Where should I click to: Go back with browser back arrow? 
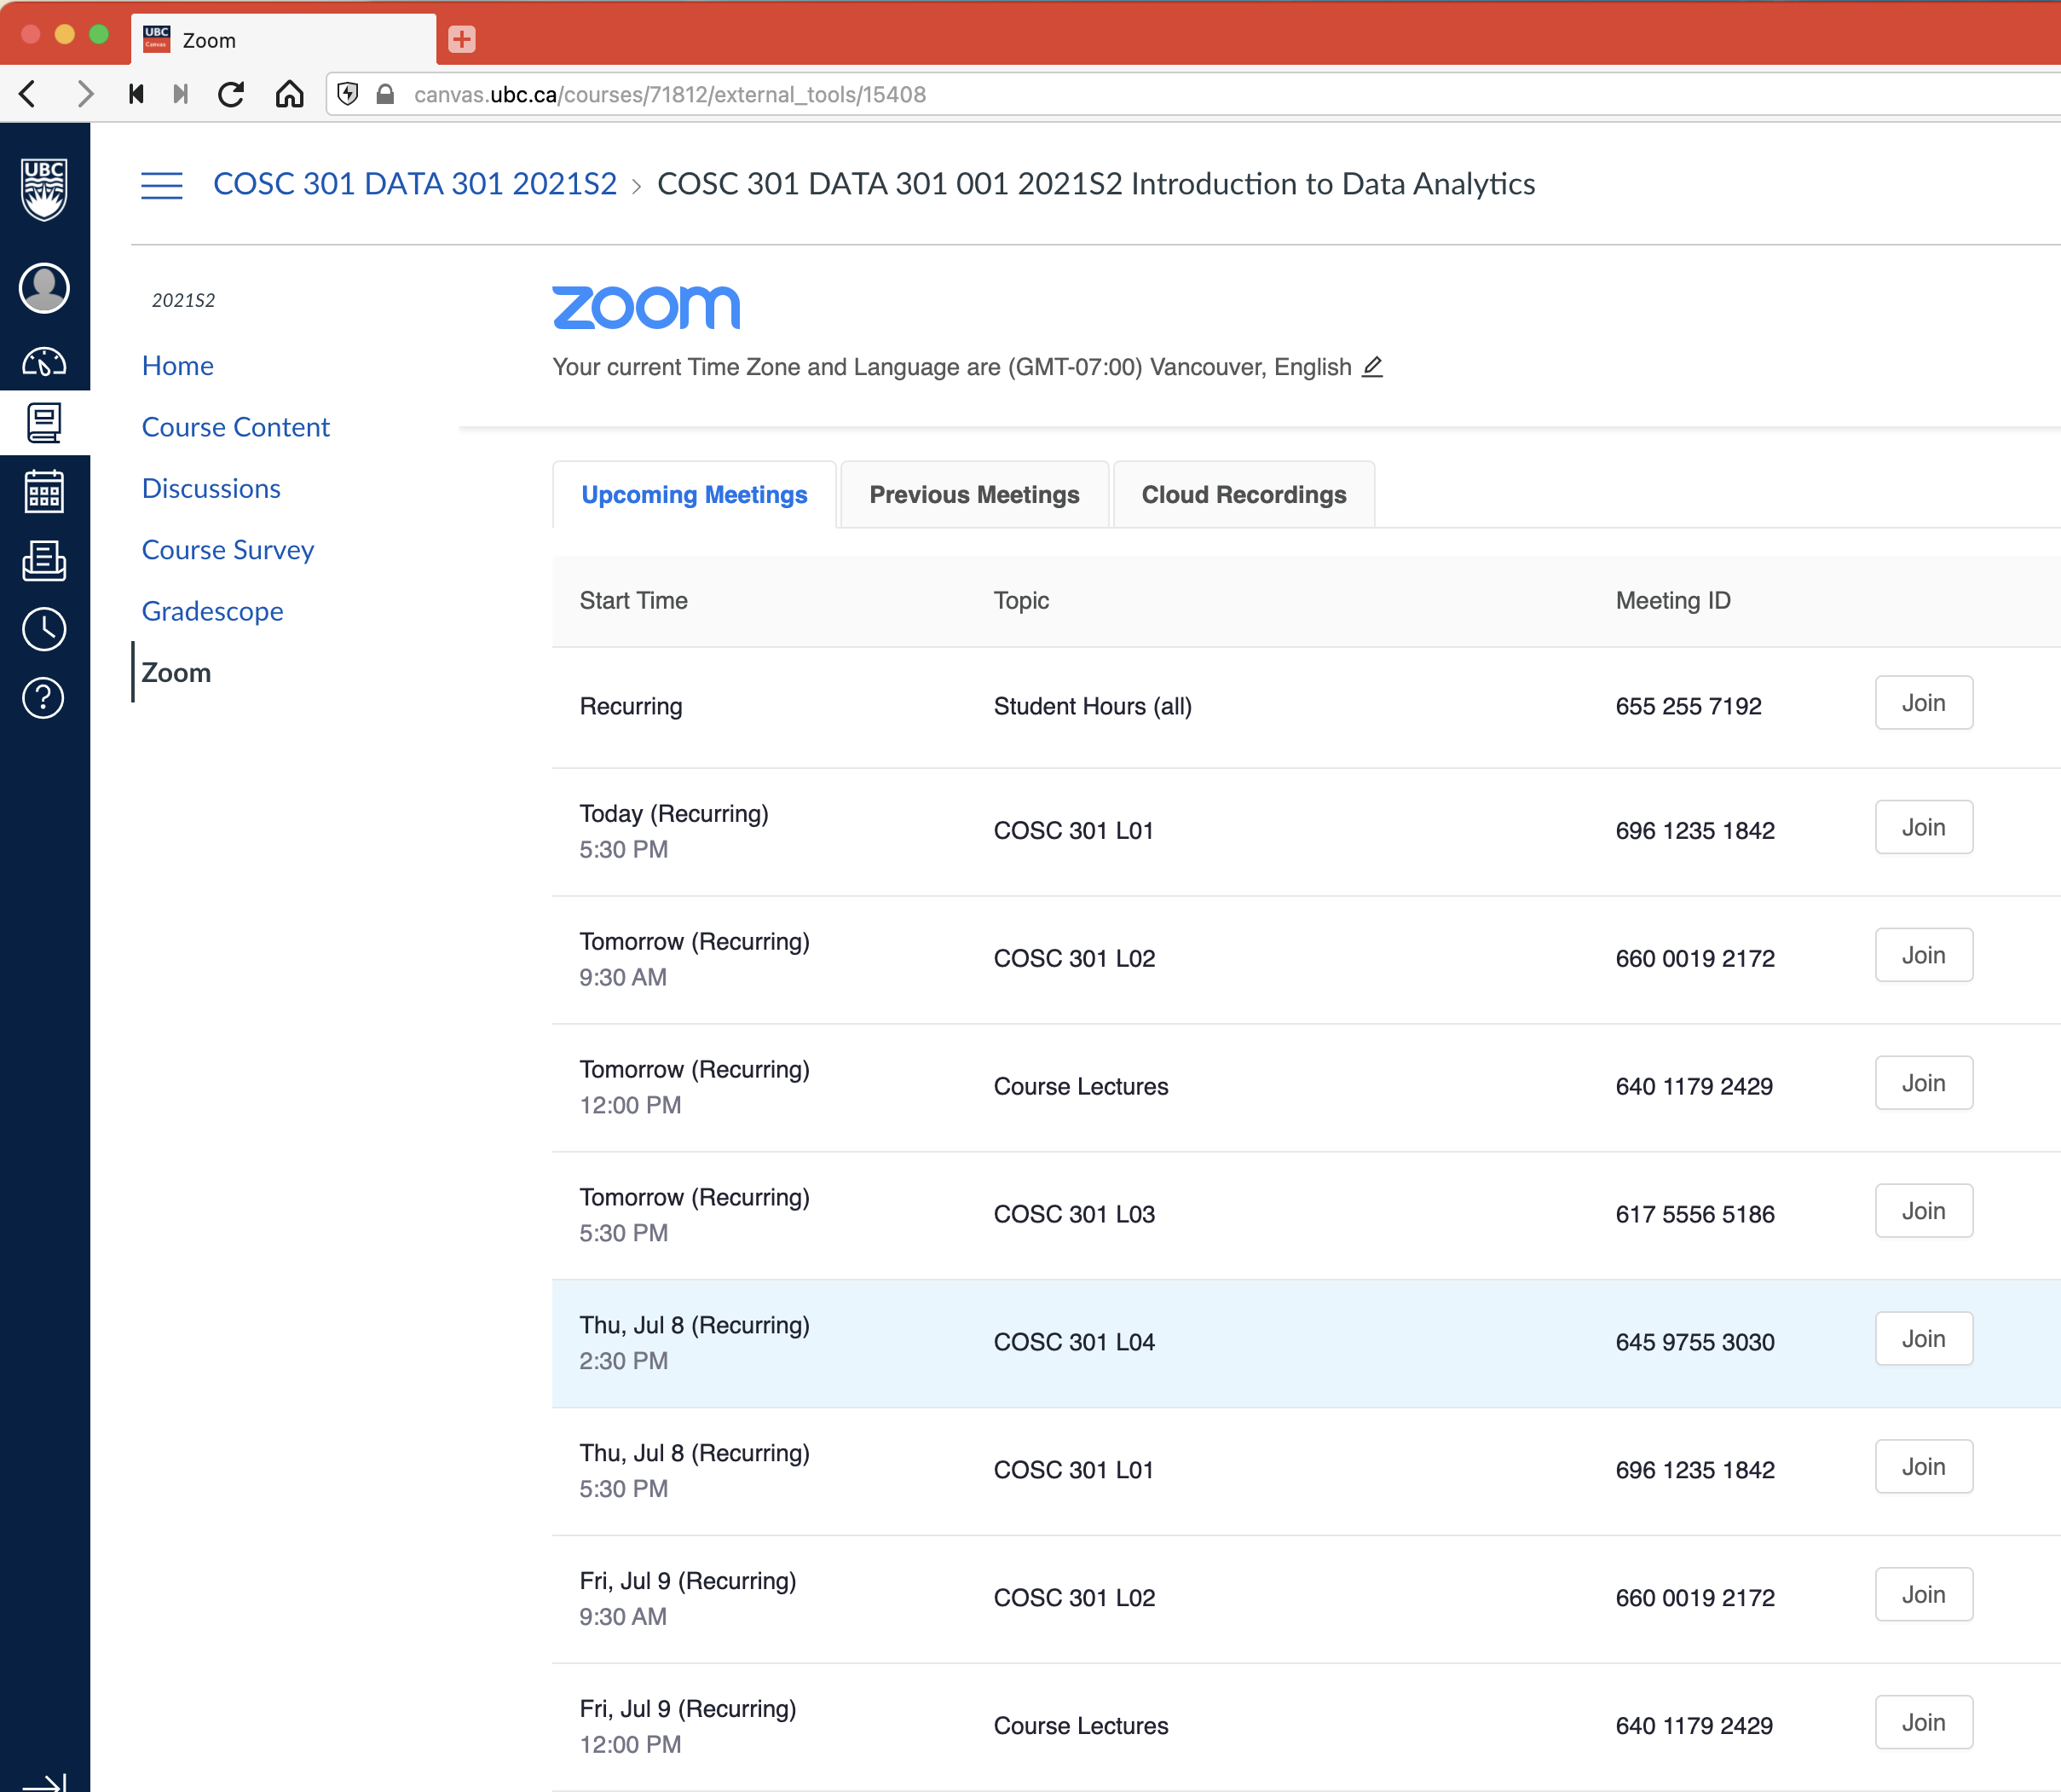28,94
